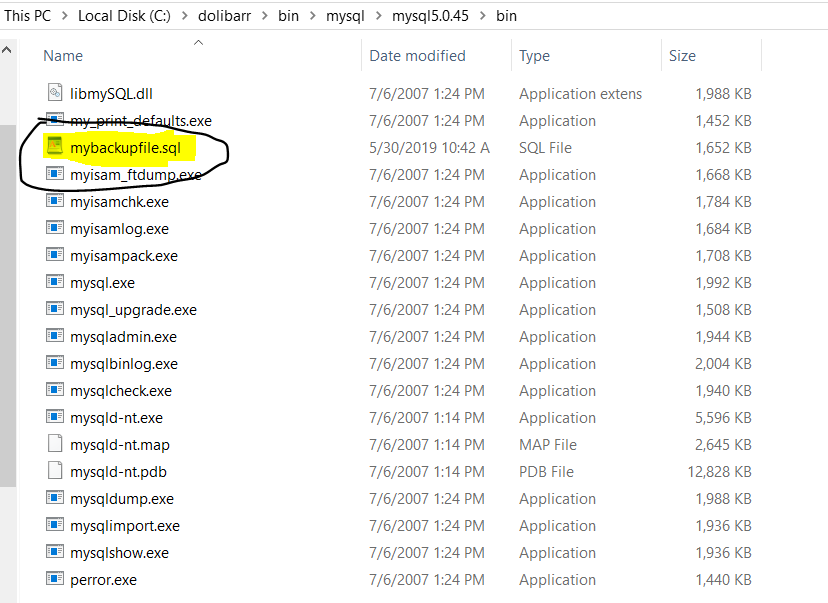Sort the list by Size column
Screen dimensions: 828x603
(682, 56)
